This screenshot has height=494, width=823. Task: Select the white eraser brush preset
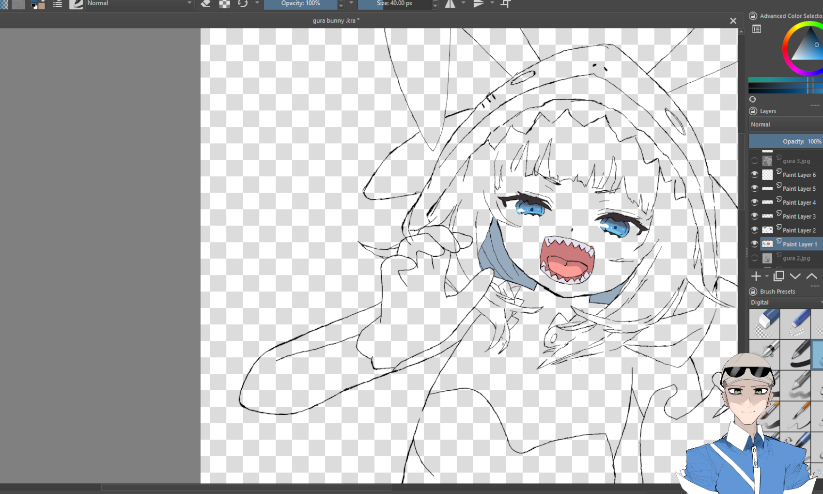(x=764, y=323)
